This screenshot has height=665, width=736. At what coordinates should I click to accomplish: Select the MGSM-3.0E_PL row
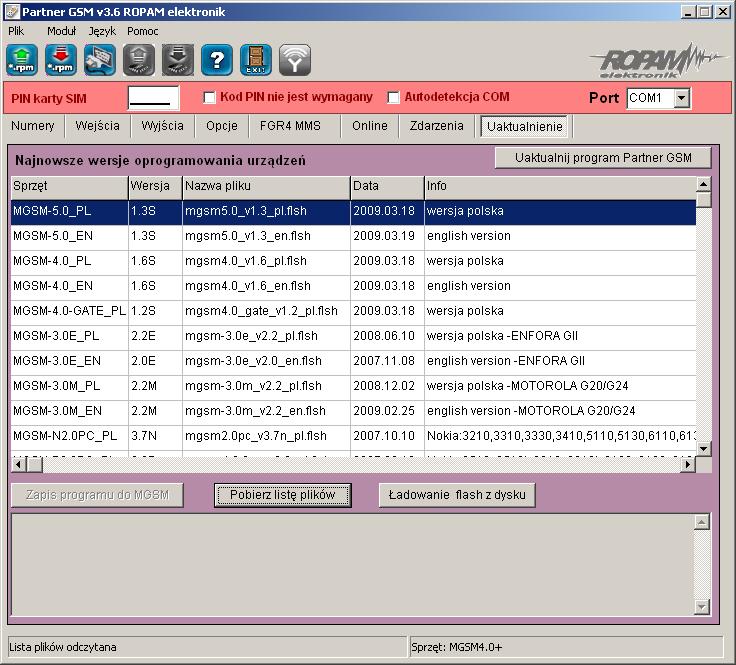(353, 336)
